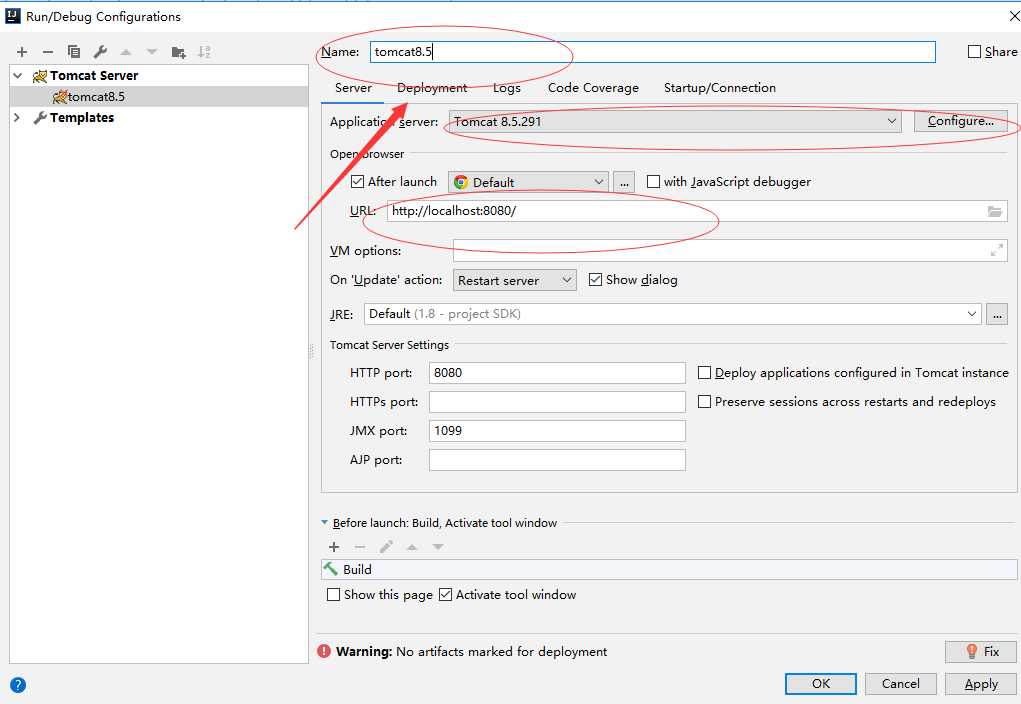Focus the AJP port field
The width and height of the screenshot is (1021, 704).
coord(557,460)
